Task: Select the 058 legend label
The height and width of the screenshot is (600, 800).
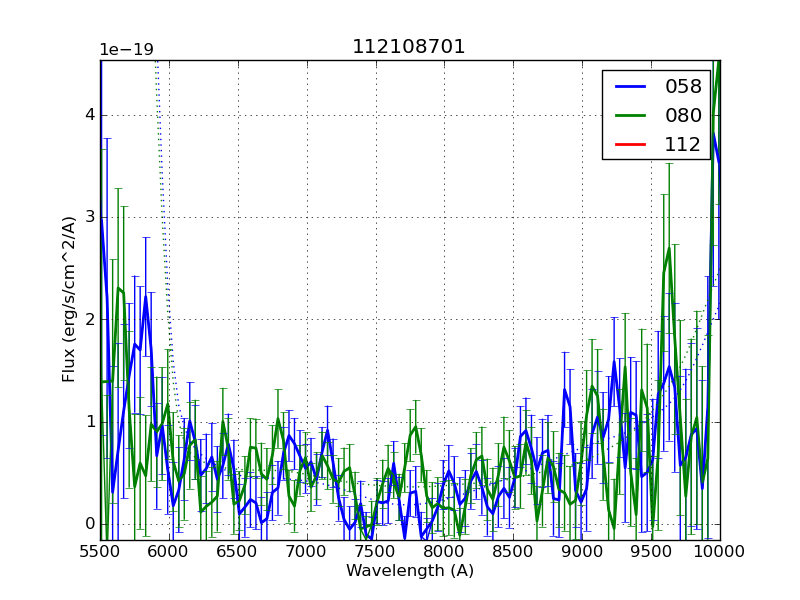Action: (x=683, y=87)
